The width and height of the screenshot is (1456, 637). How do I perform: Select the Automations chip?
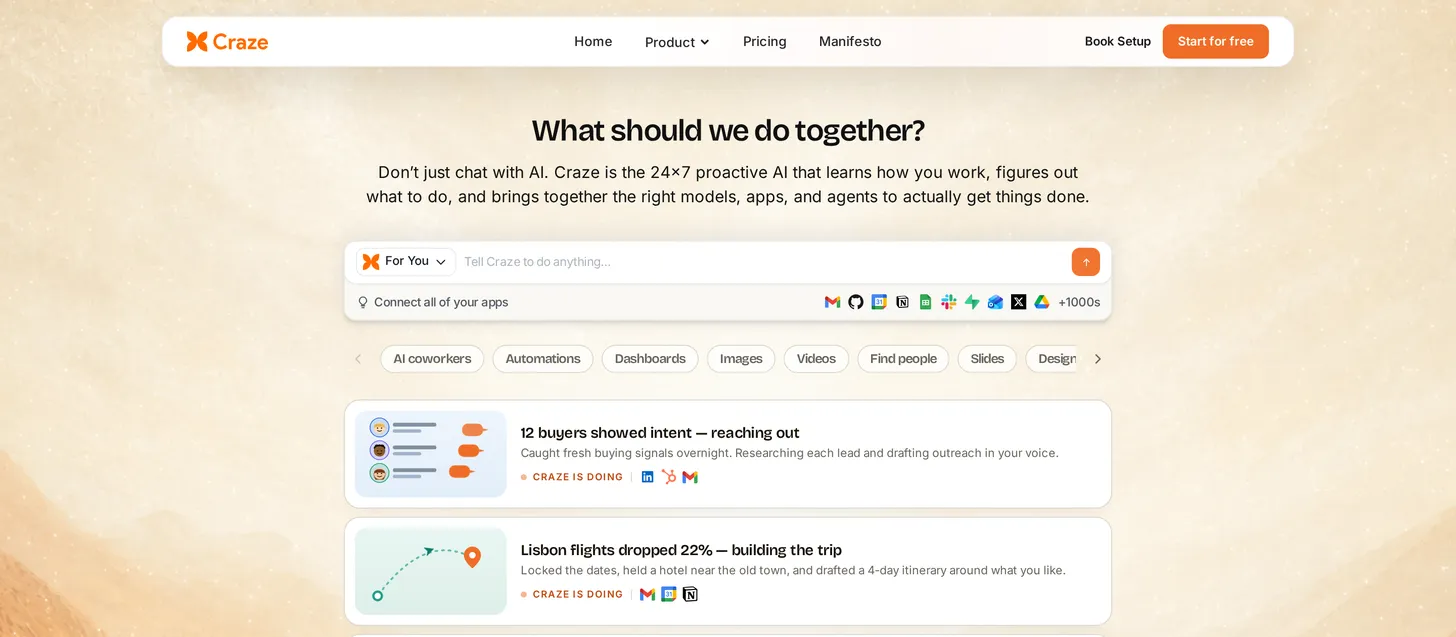(x=543, y=359)
